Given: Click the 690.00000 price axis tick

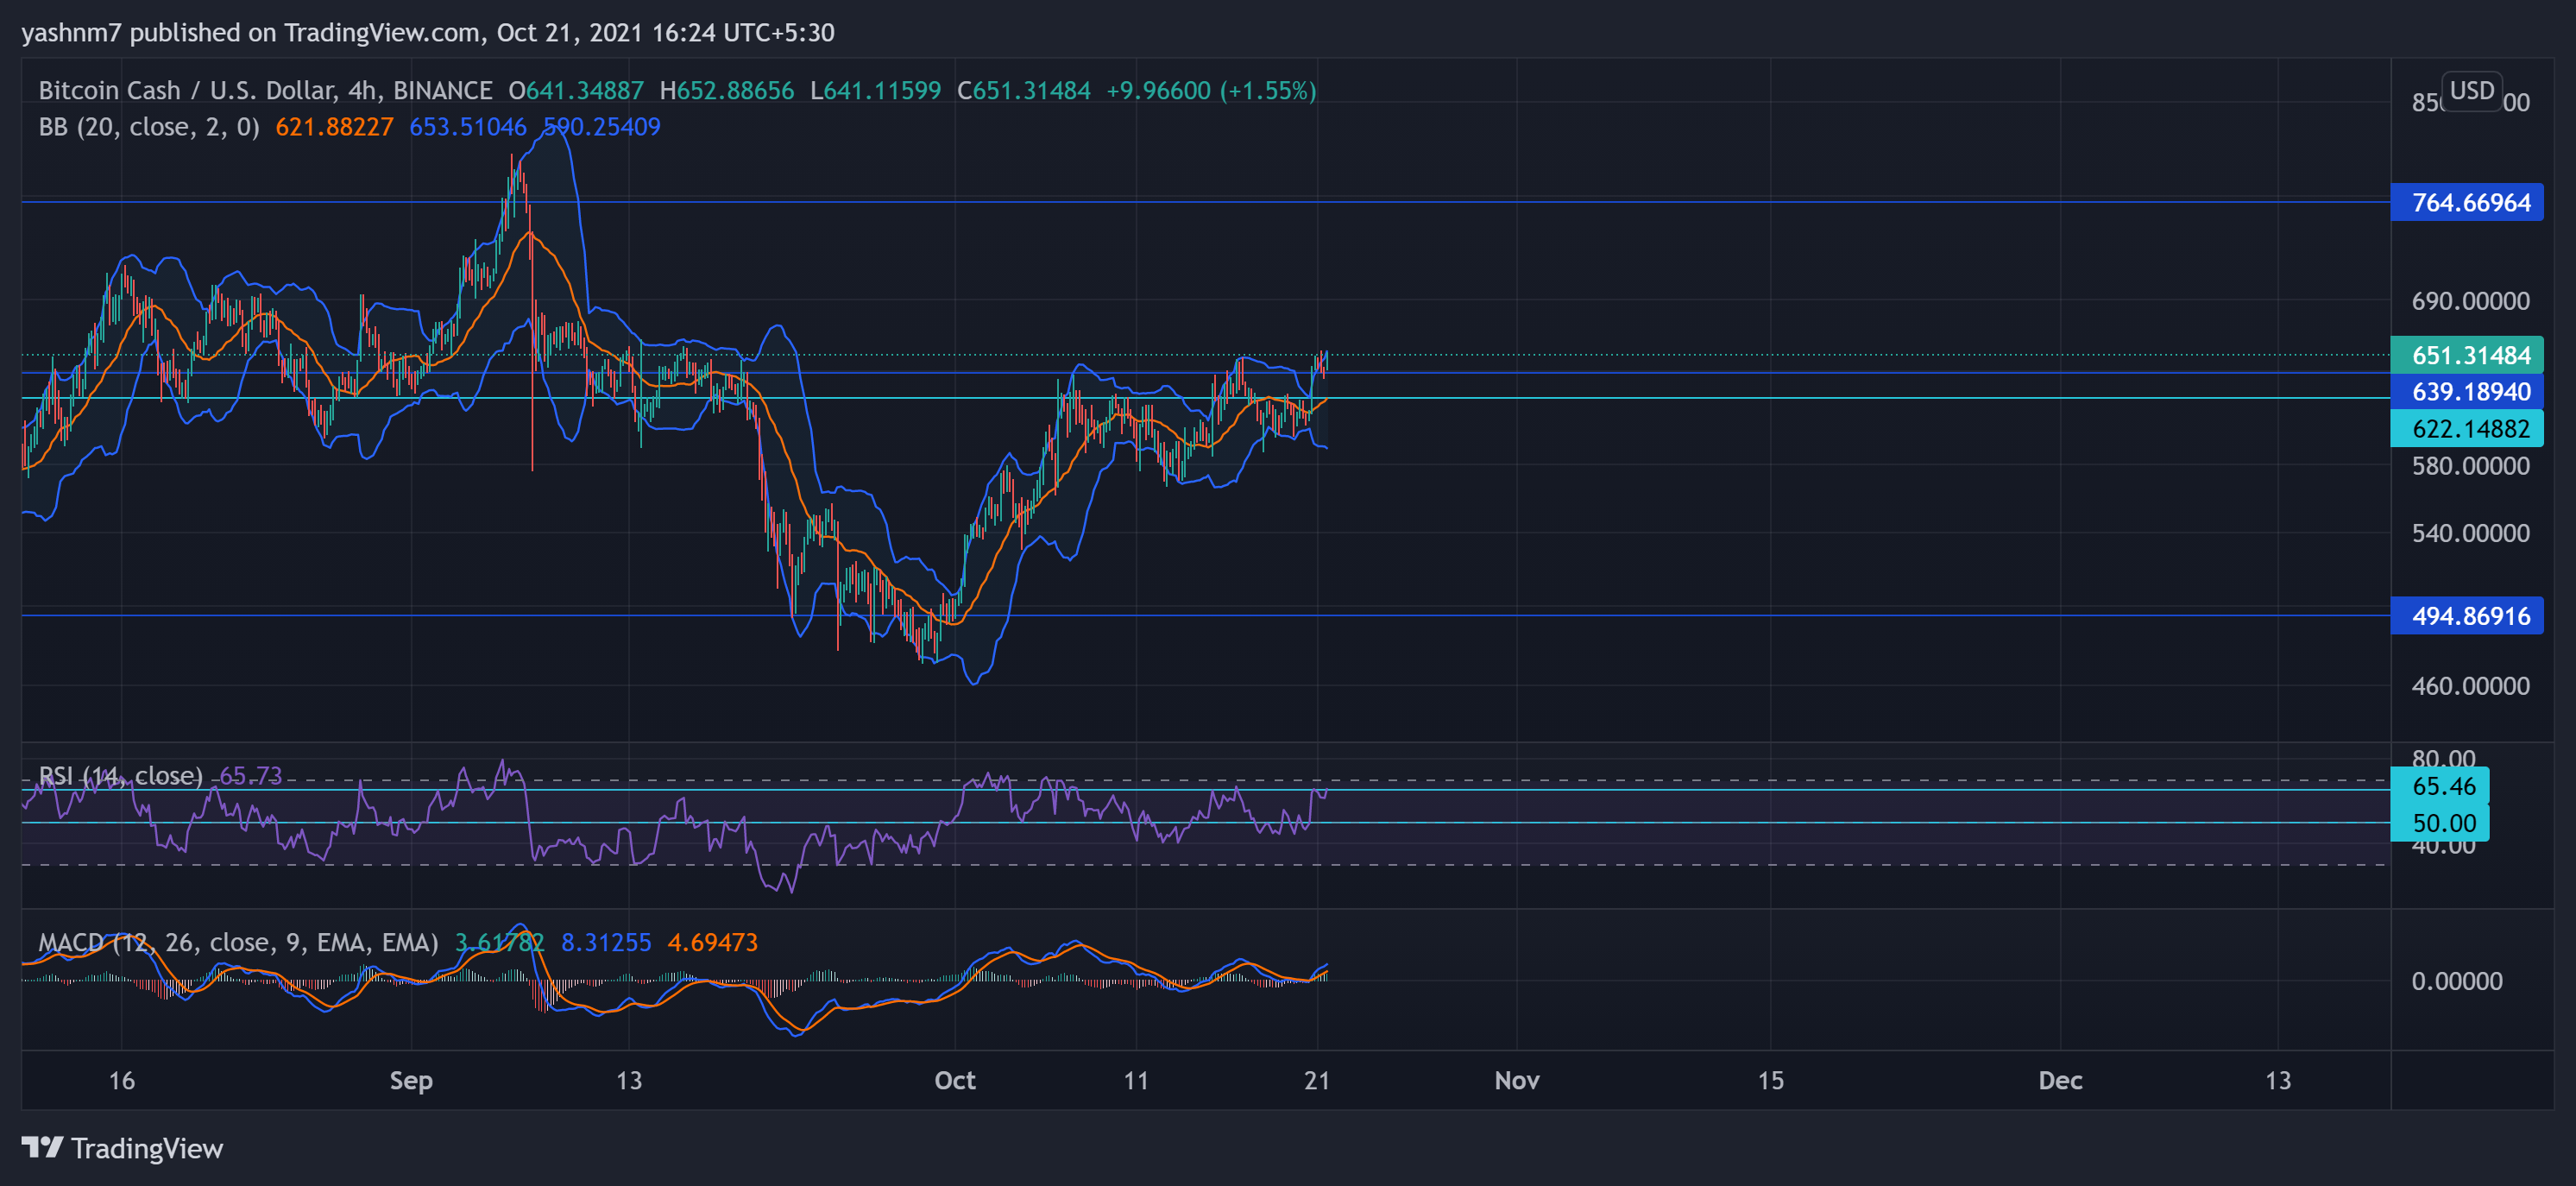Looking at the screenshot, I should (x=2470, y=300).
